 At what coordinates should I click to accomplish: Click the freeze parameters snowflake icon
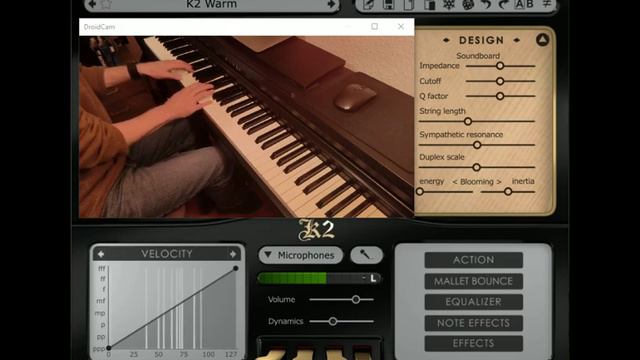coord(449,4)
